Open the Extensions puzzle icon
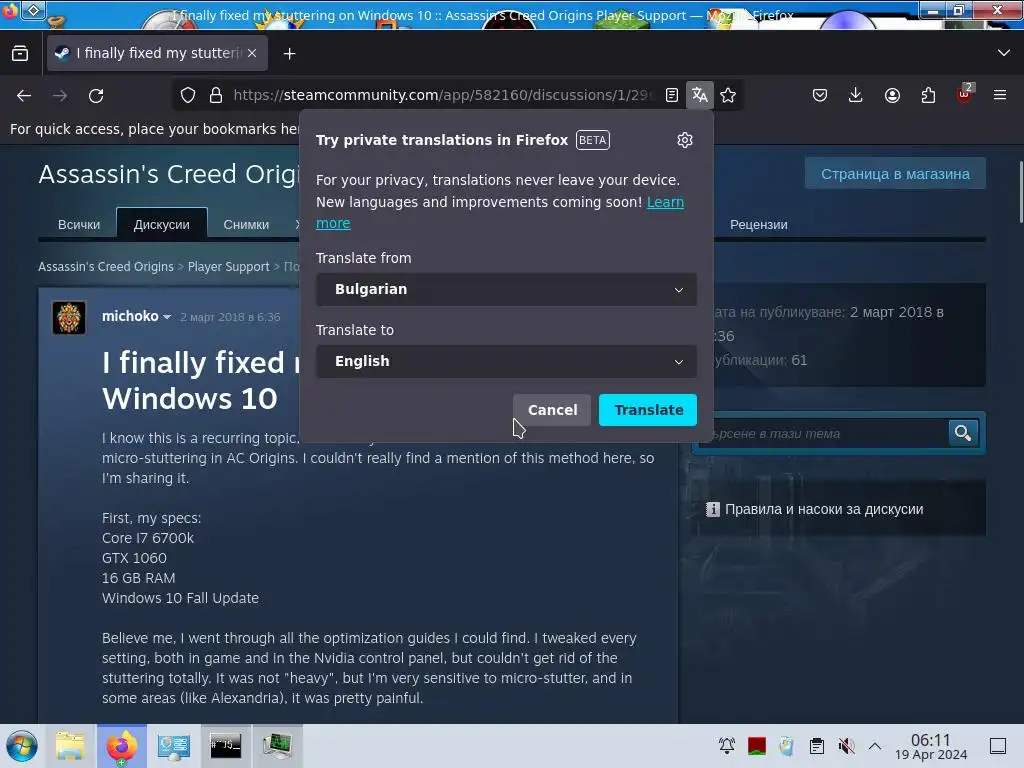This screenshot has height=768, width=1024. (x=928, y=95)
